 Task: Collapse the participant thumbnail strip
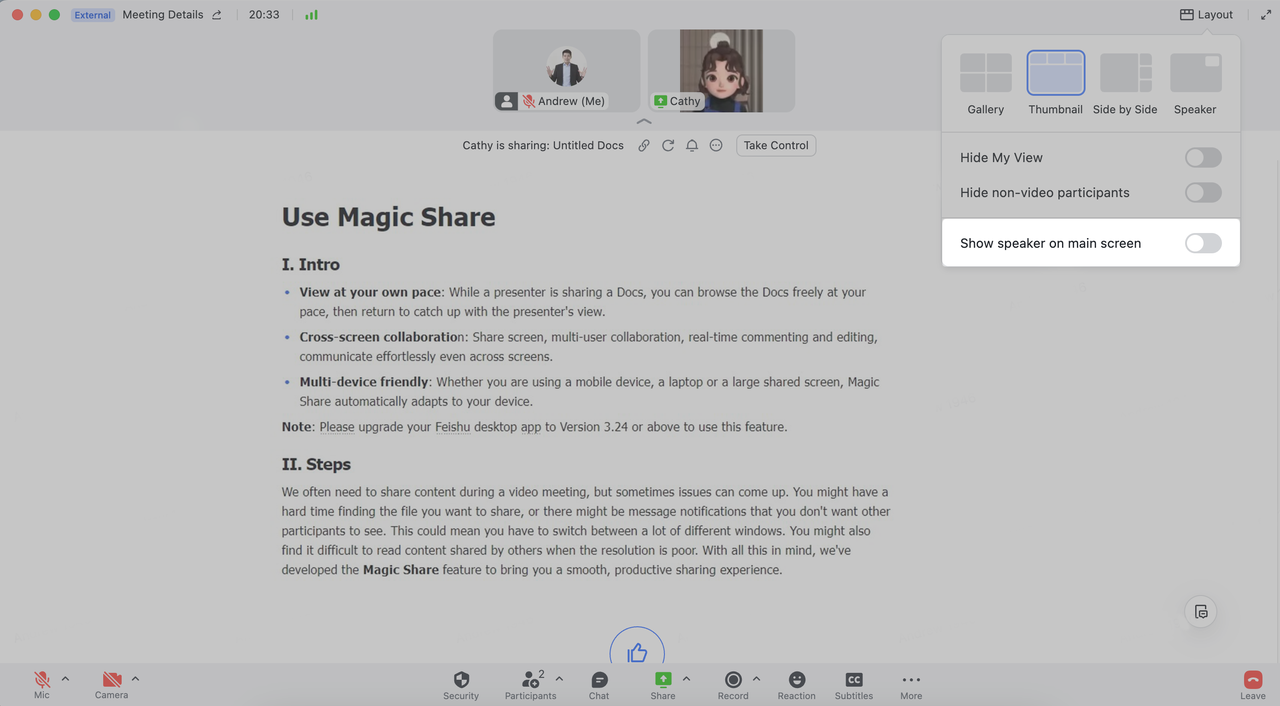[x=644, y=122]
